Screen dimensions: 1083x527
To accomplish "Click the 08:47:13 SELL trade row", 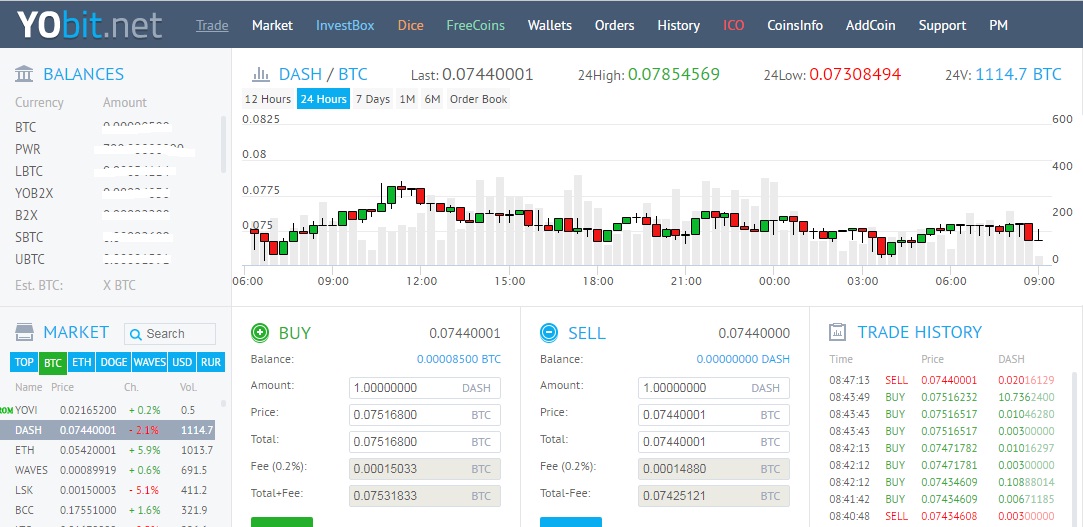I will point(942,380).
